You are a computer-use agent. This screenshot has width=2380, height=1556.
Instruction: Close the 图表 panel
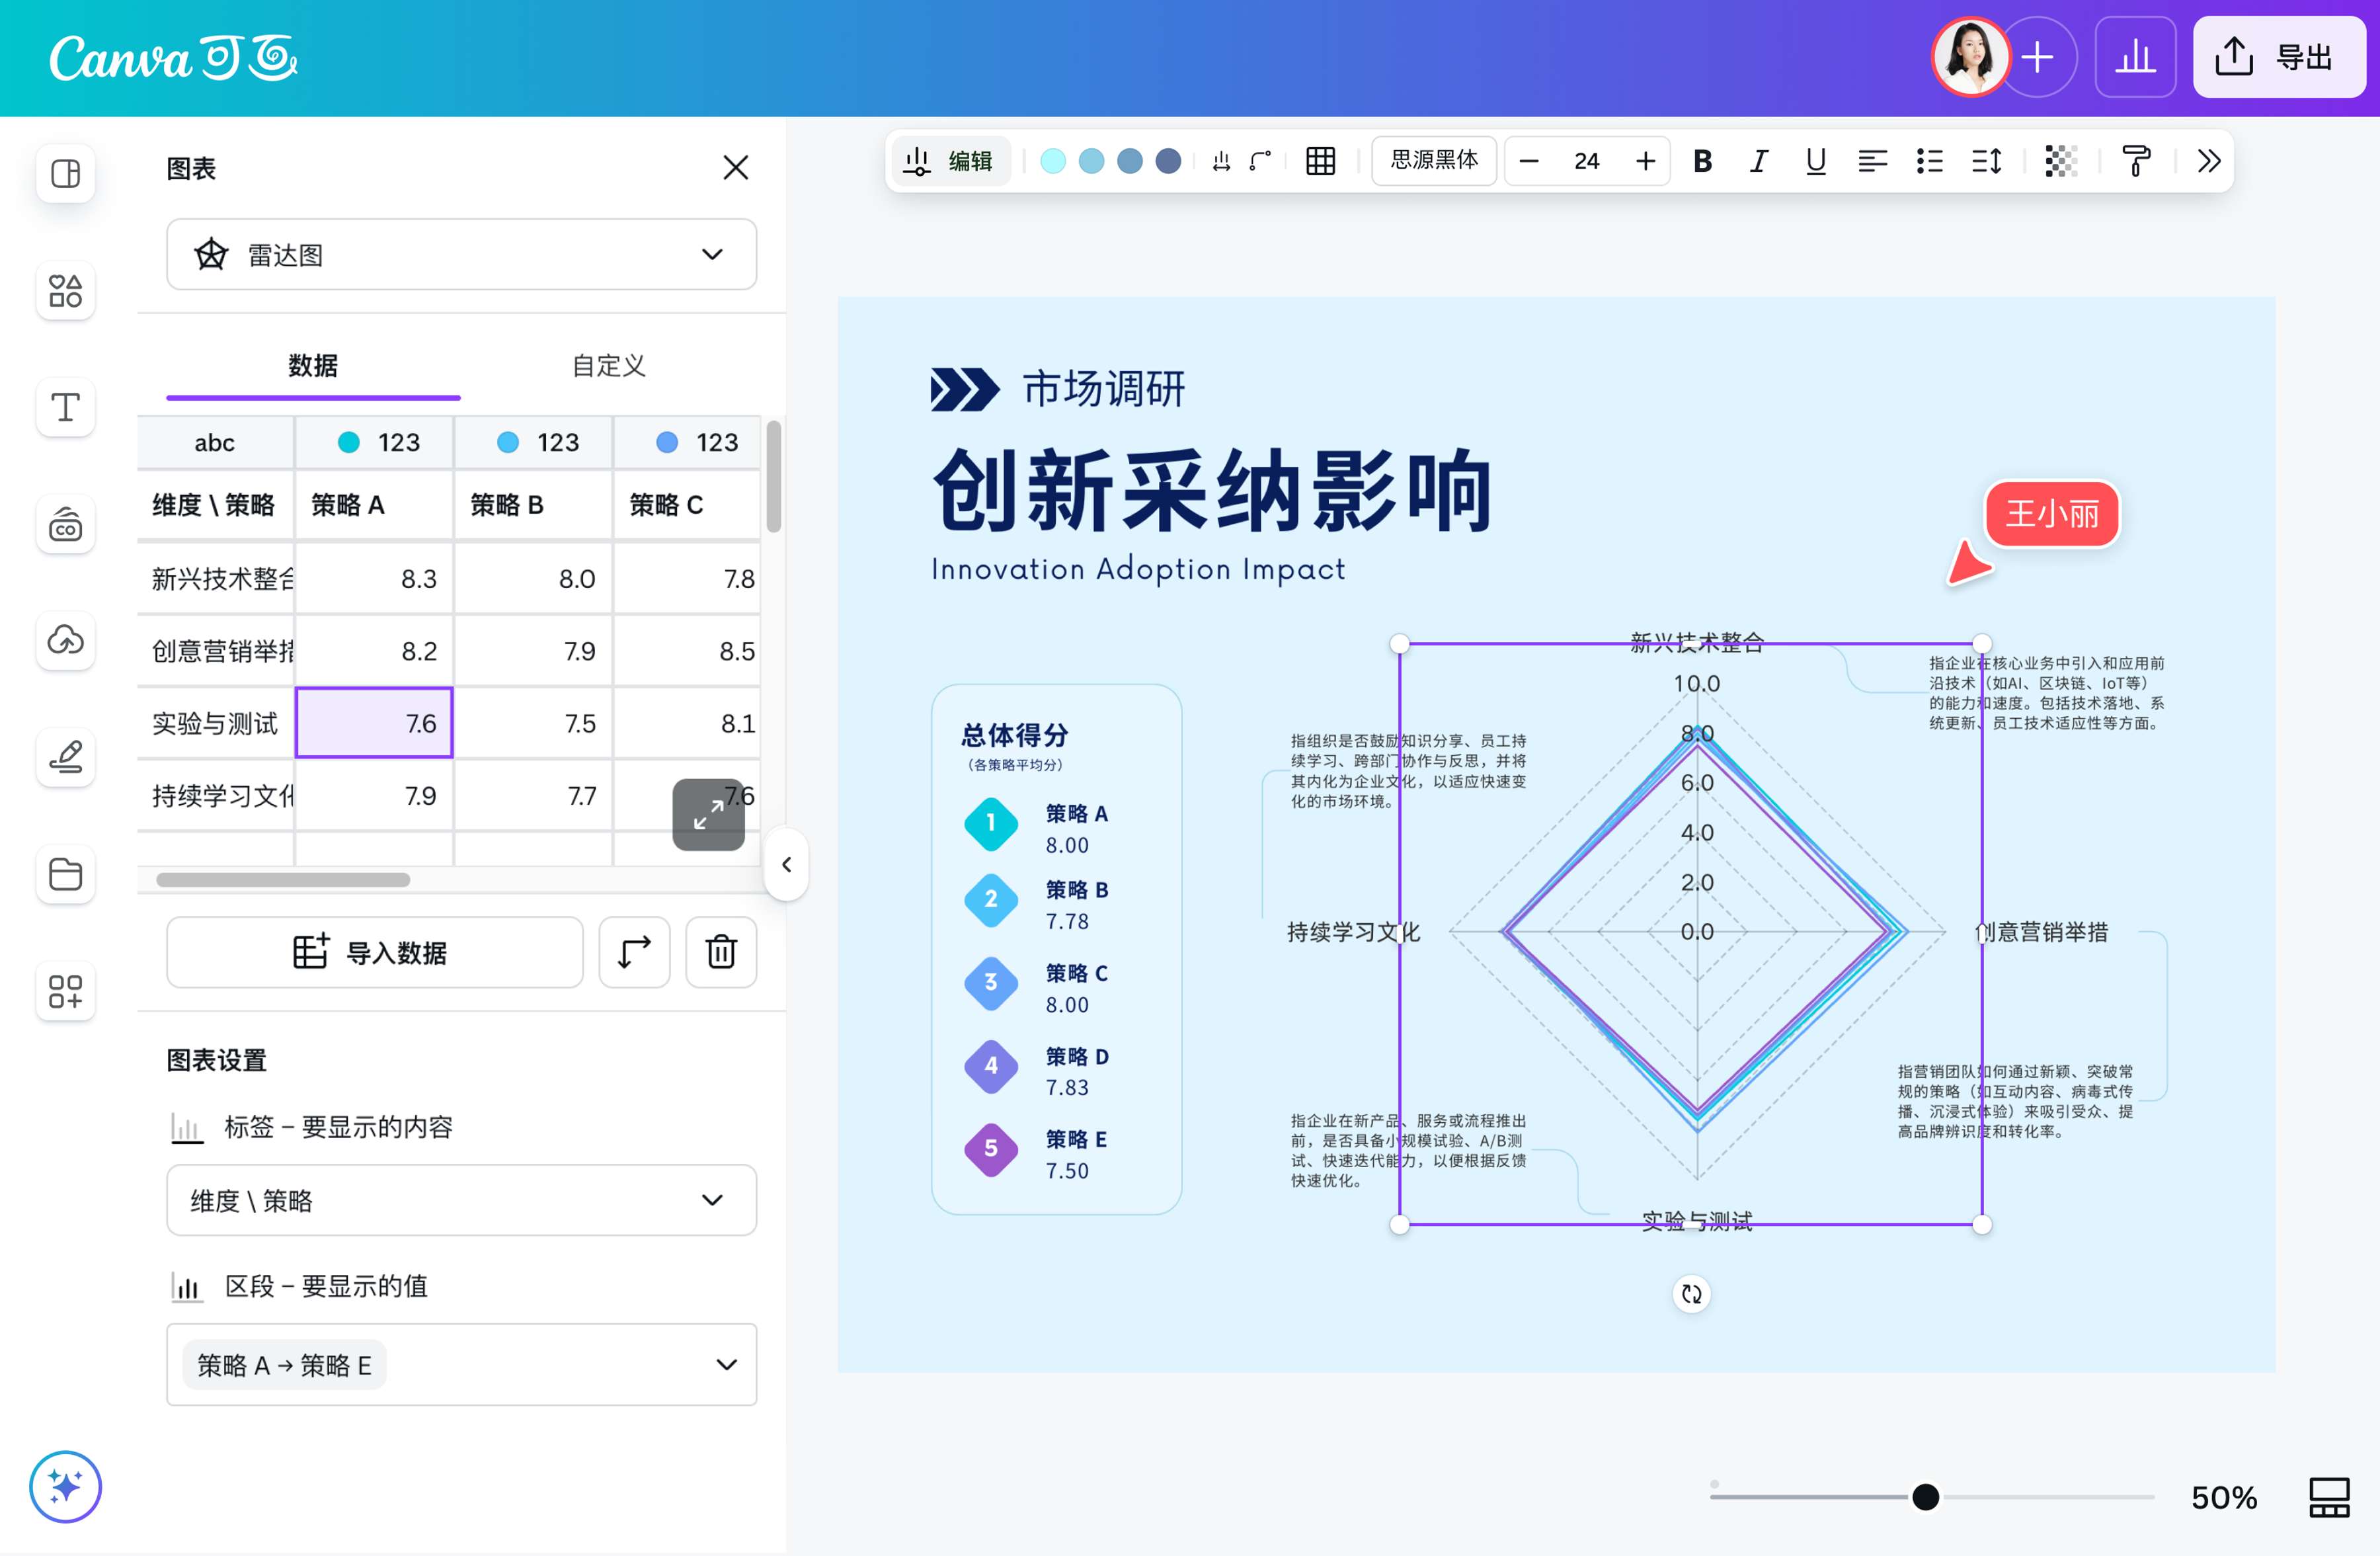(x=735, y=168)
